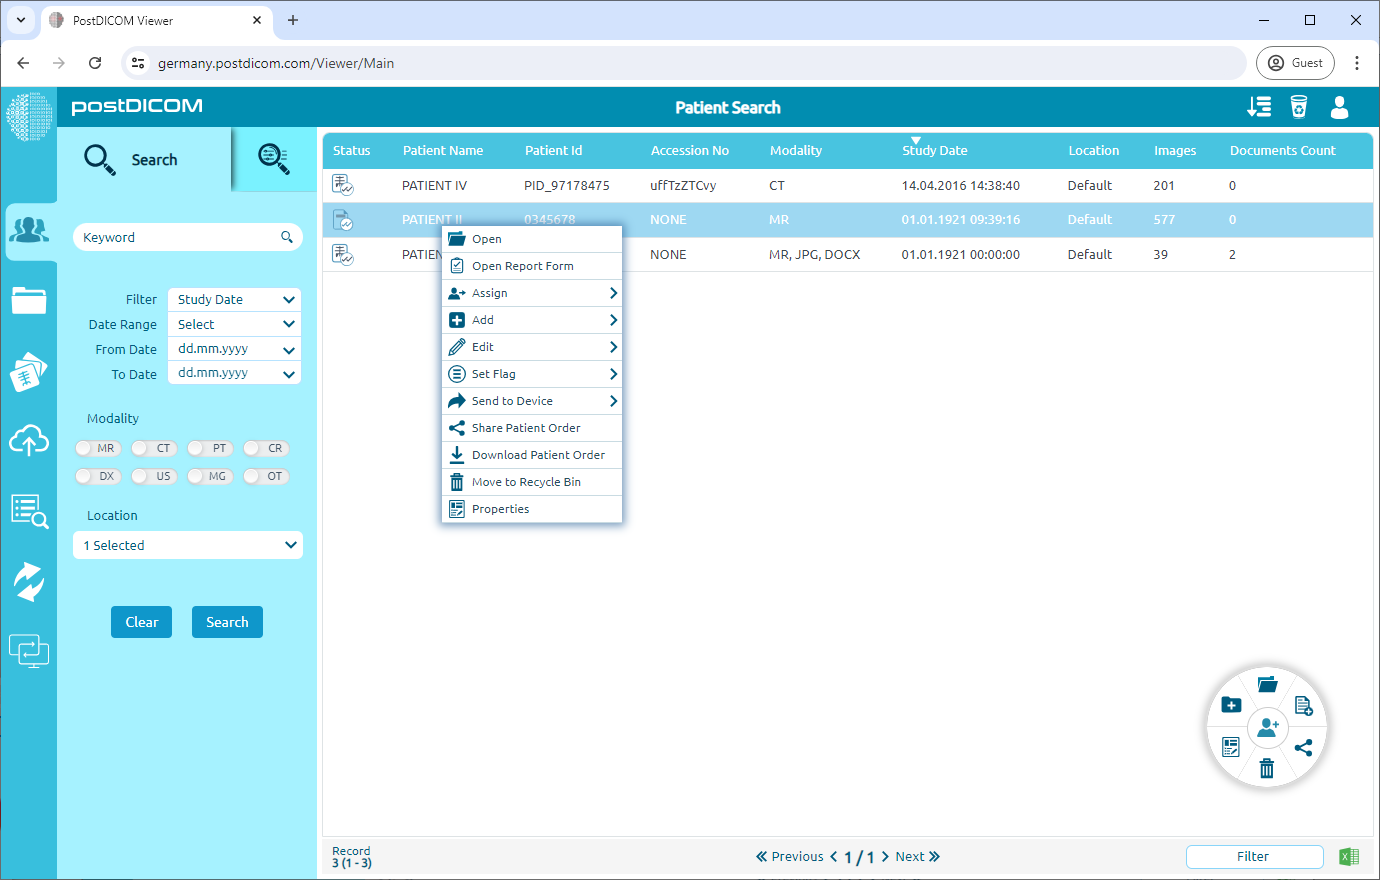1380x880 pixels.
Task: Select the delete trash icon in radial menu
Action: tap(1267, 768)
